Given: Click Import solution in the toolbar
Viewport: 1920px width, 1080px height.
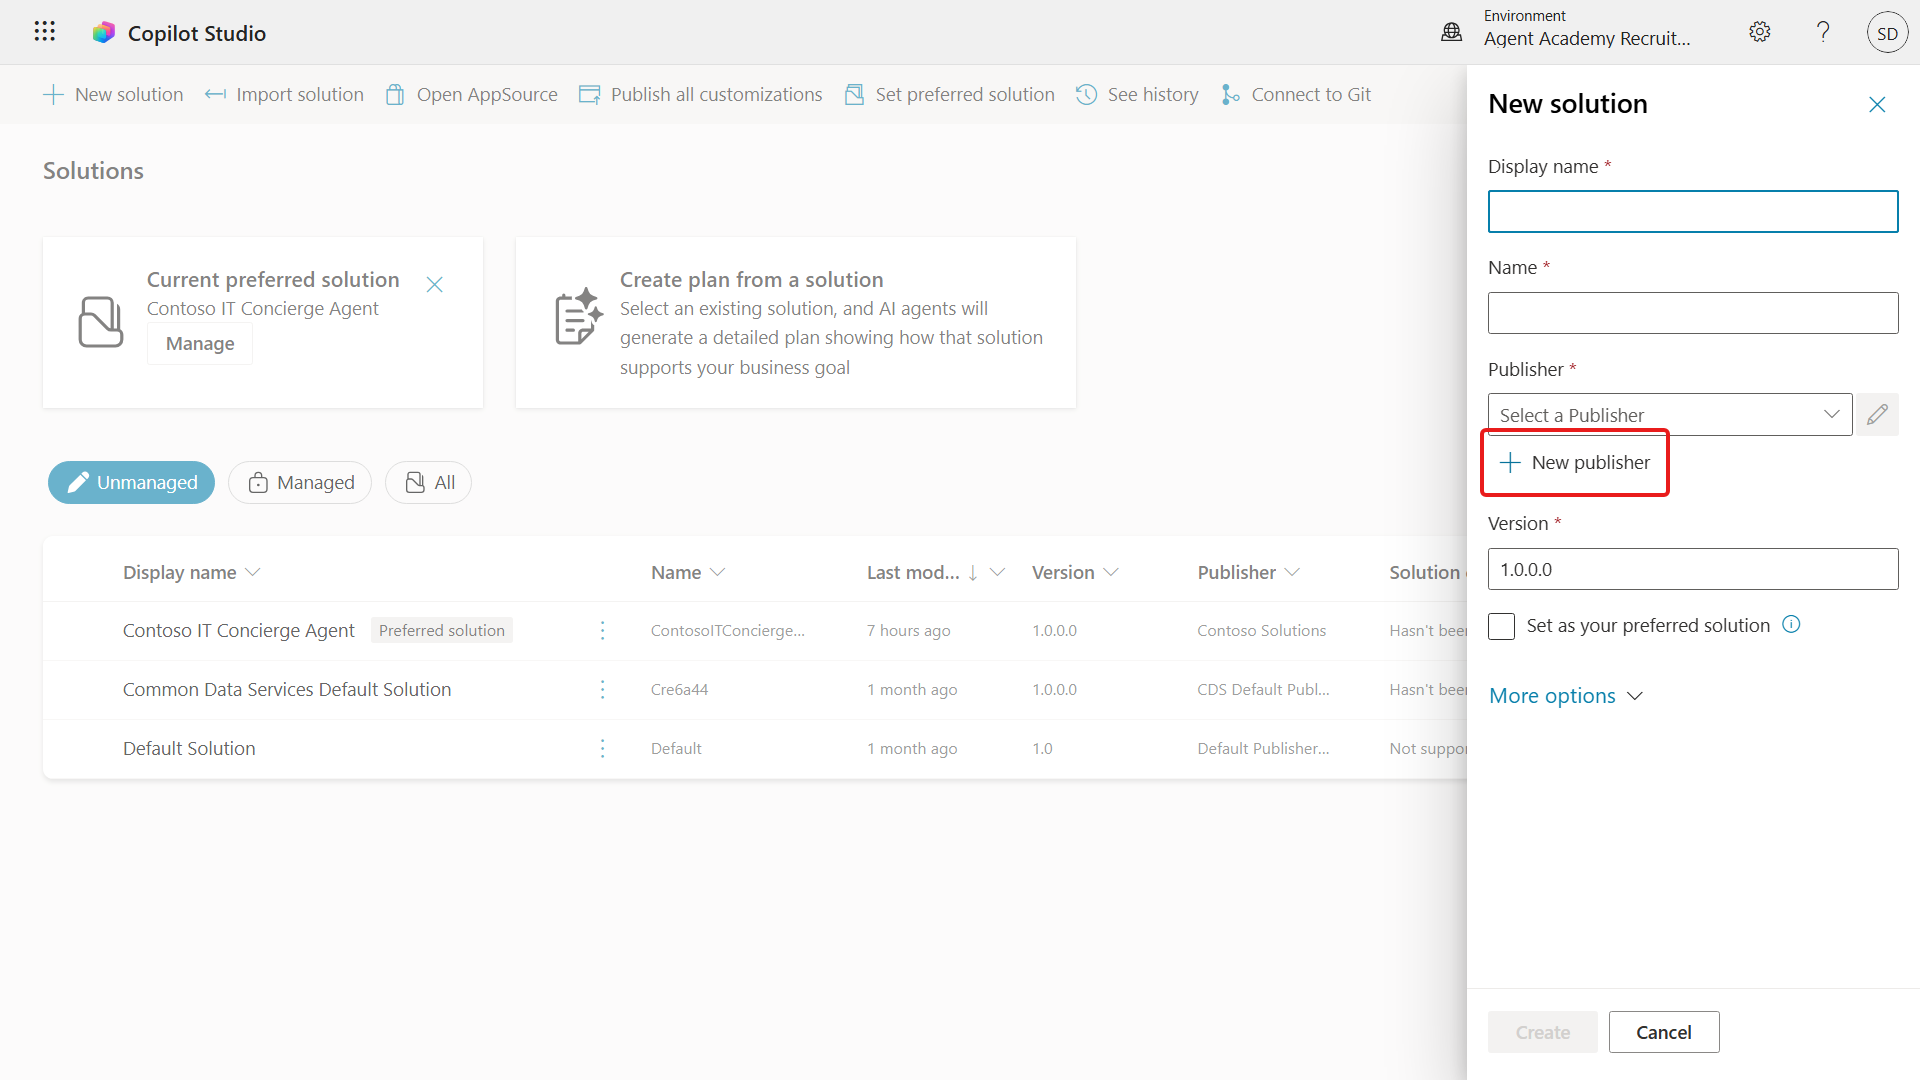Looking at the screenshot, I should click(284, 94).
